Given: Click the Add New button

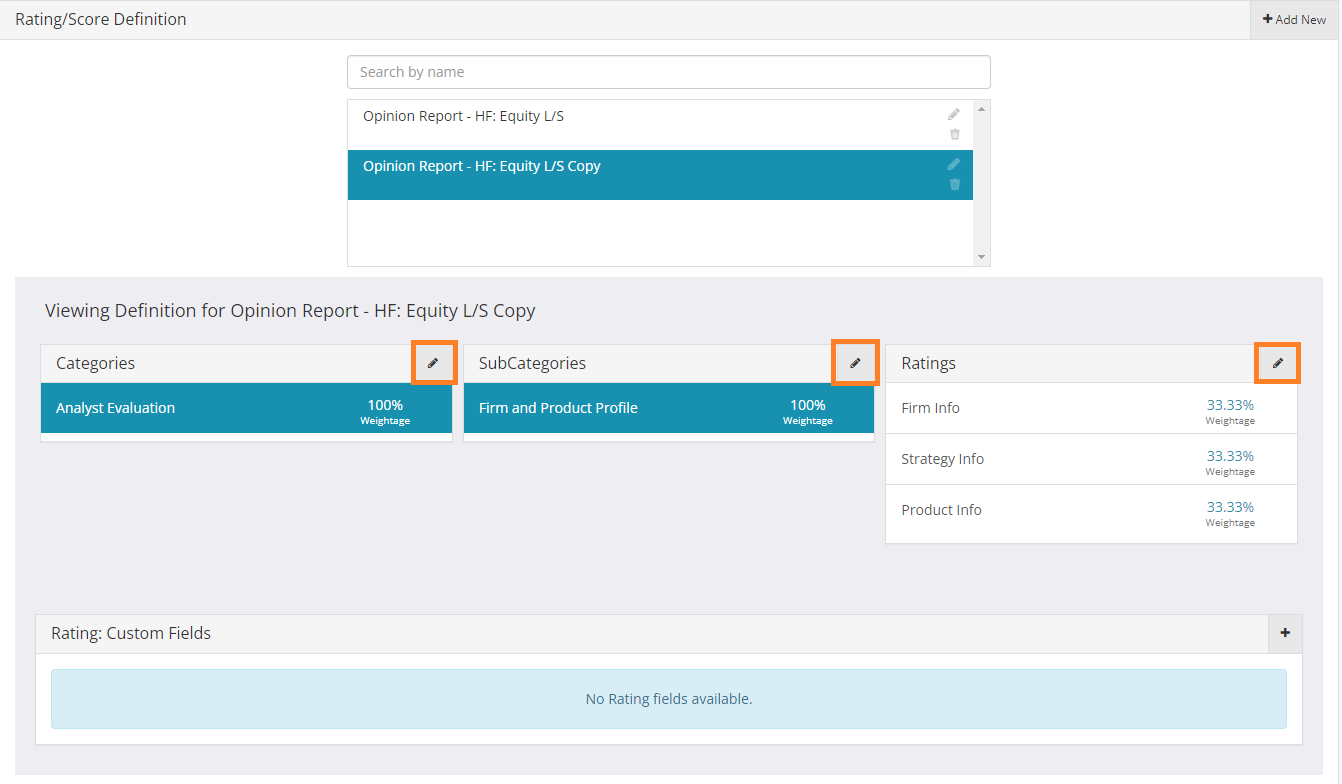Looking at the screenshot, I should coord(1295,20).
